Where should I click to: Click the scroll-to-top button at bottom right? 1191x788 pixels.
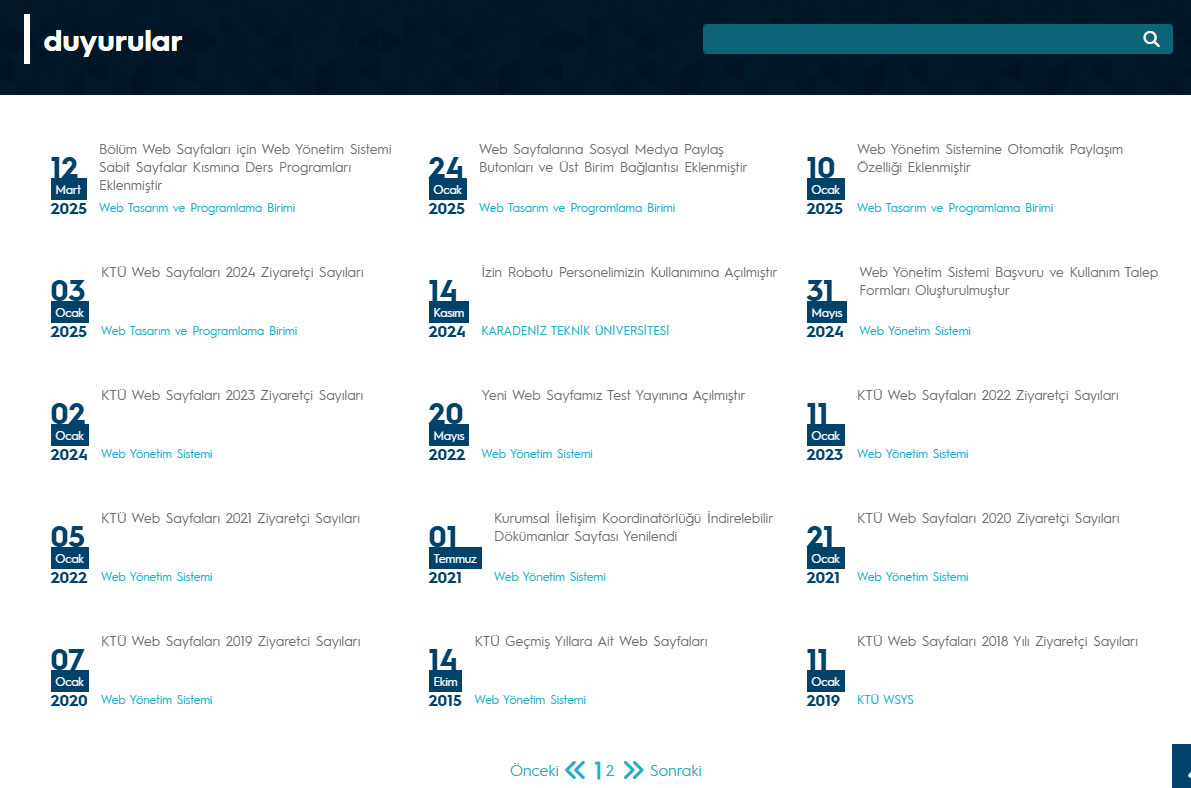[x=1182, y=767]
